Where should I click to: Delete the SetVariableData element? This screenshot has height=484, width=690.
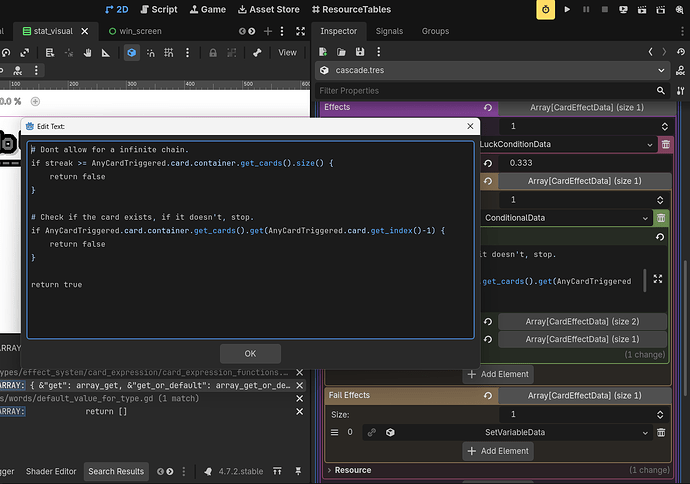pyautogui.click(x=661, y=433)
